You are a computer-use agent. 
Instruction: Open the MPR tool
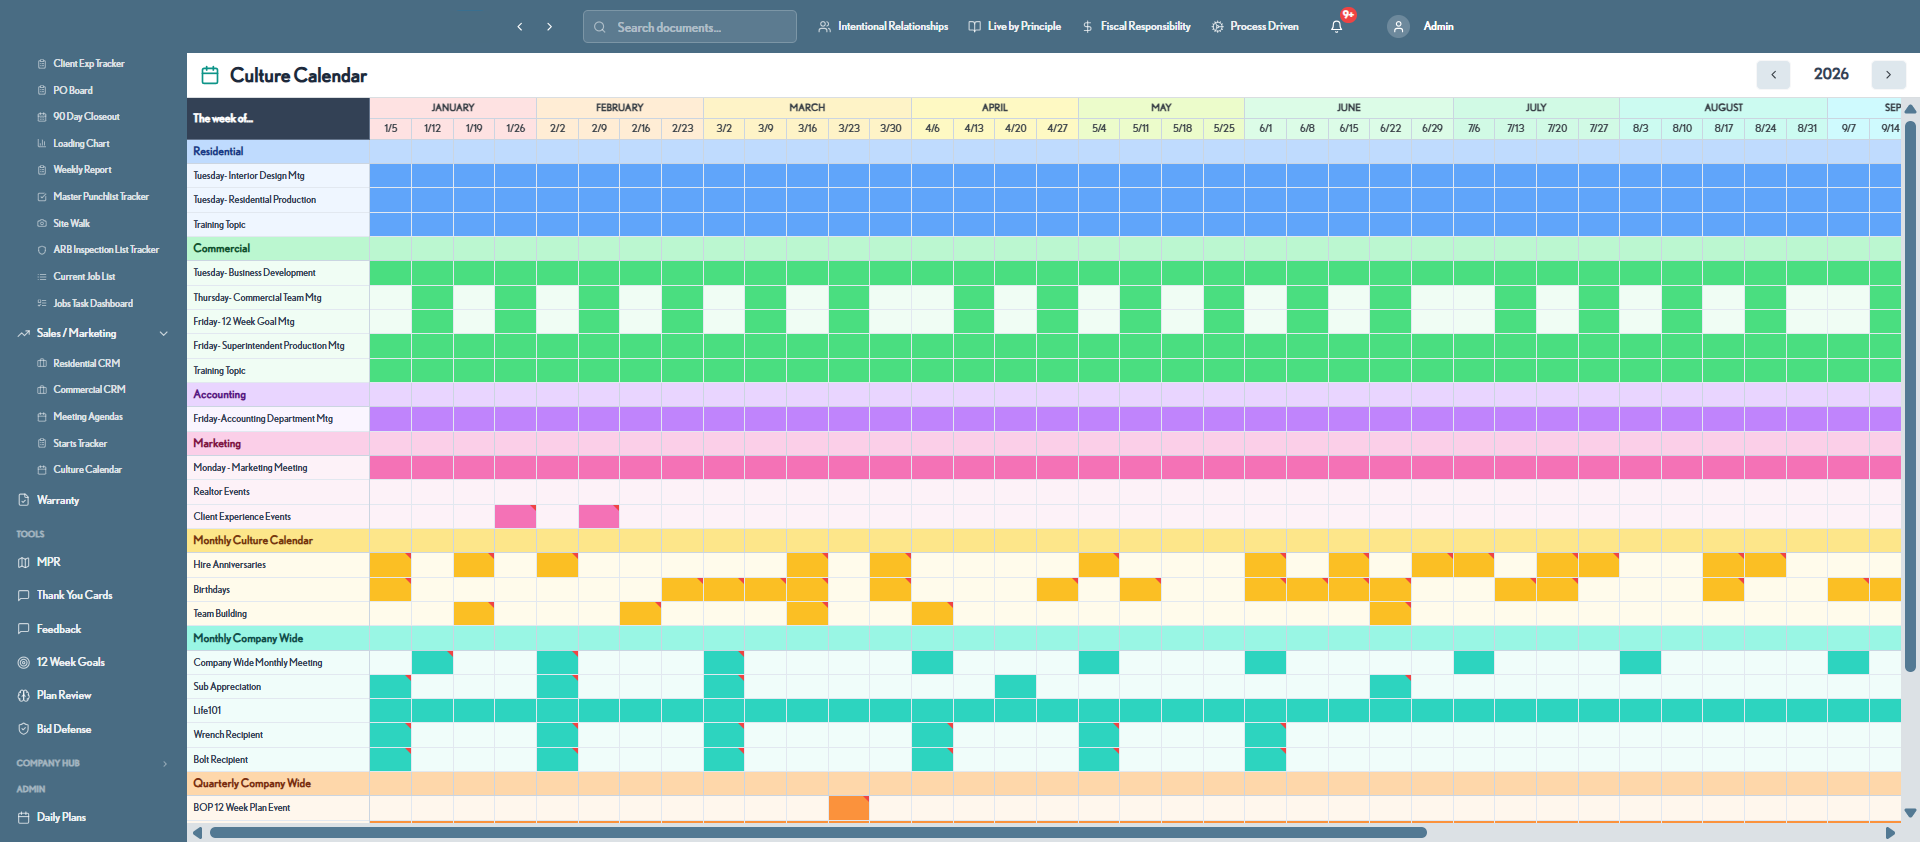click(48, 562)
